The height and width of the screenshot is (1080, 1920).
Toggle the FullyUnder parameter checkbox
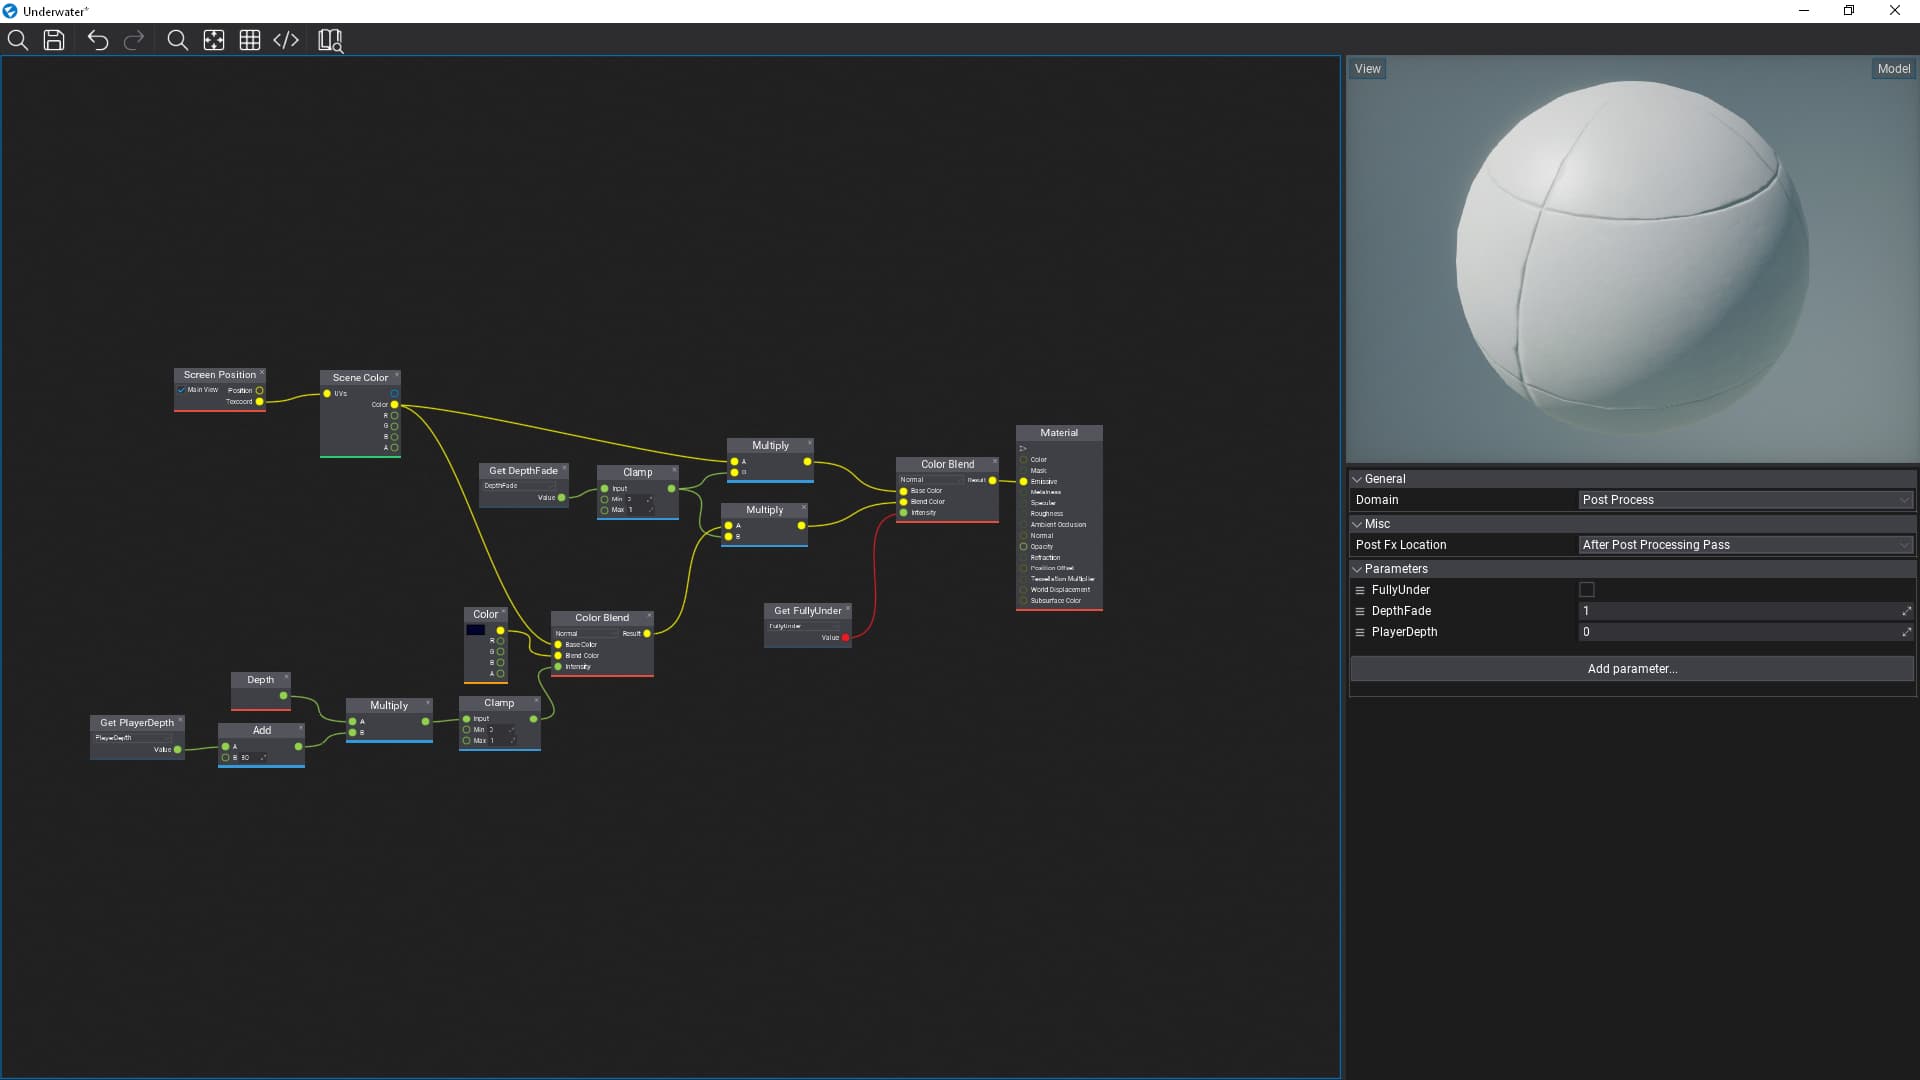[x=1586, y=590]
